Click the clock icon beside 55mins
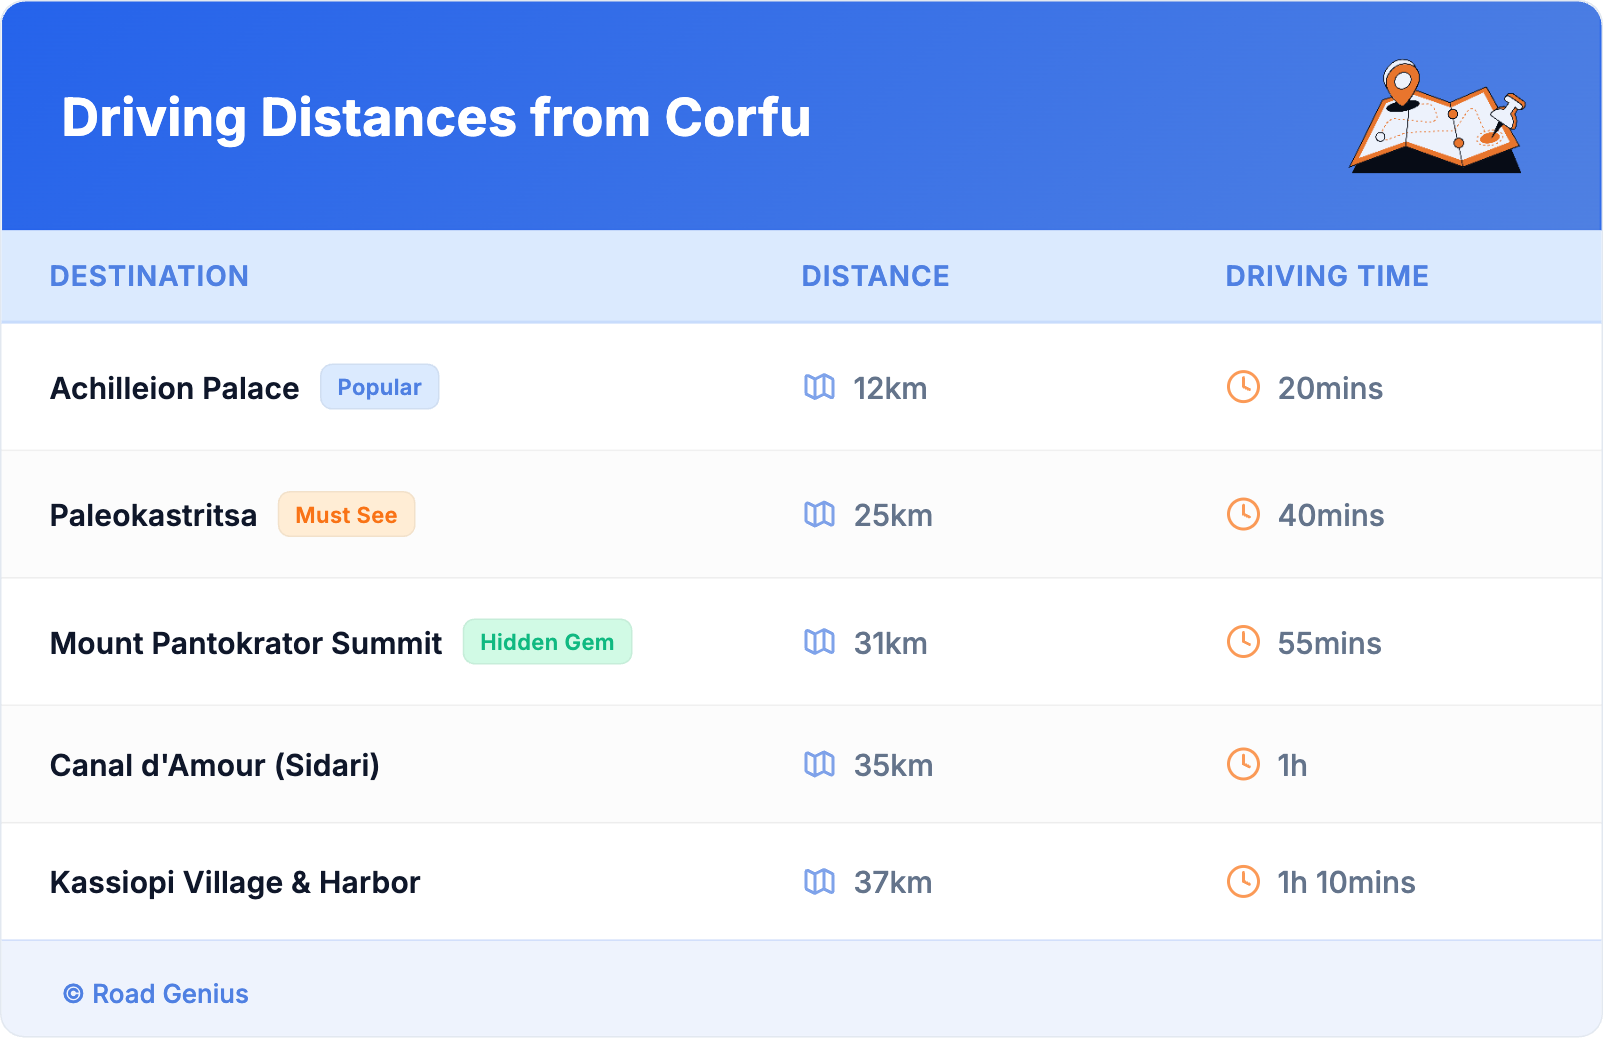This screenshot has height=1038, width=1604. point(1243,642)
